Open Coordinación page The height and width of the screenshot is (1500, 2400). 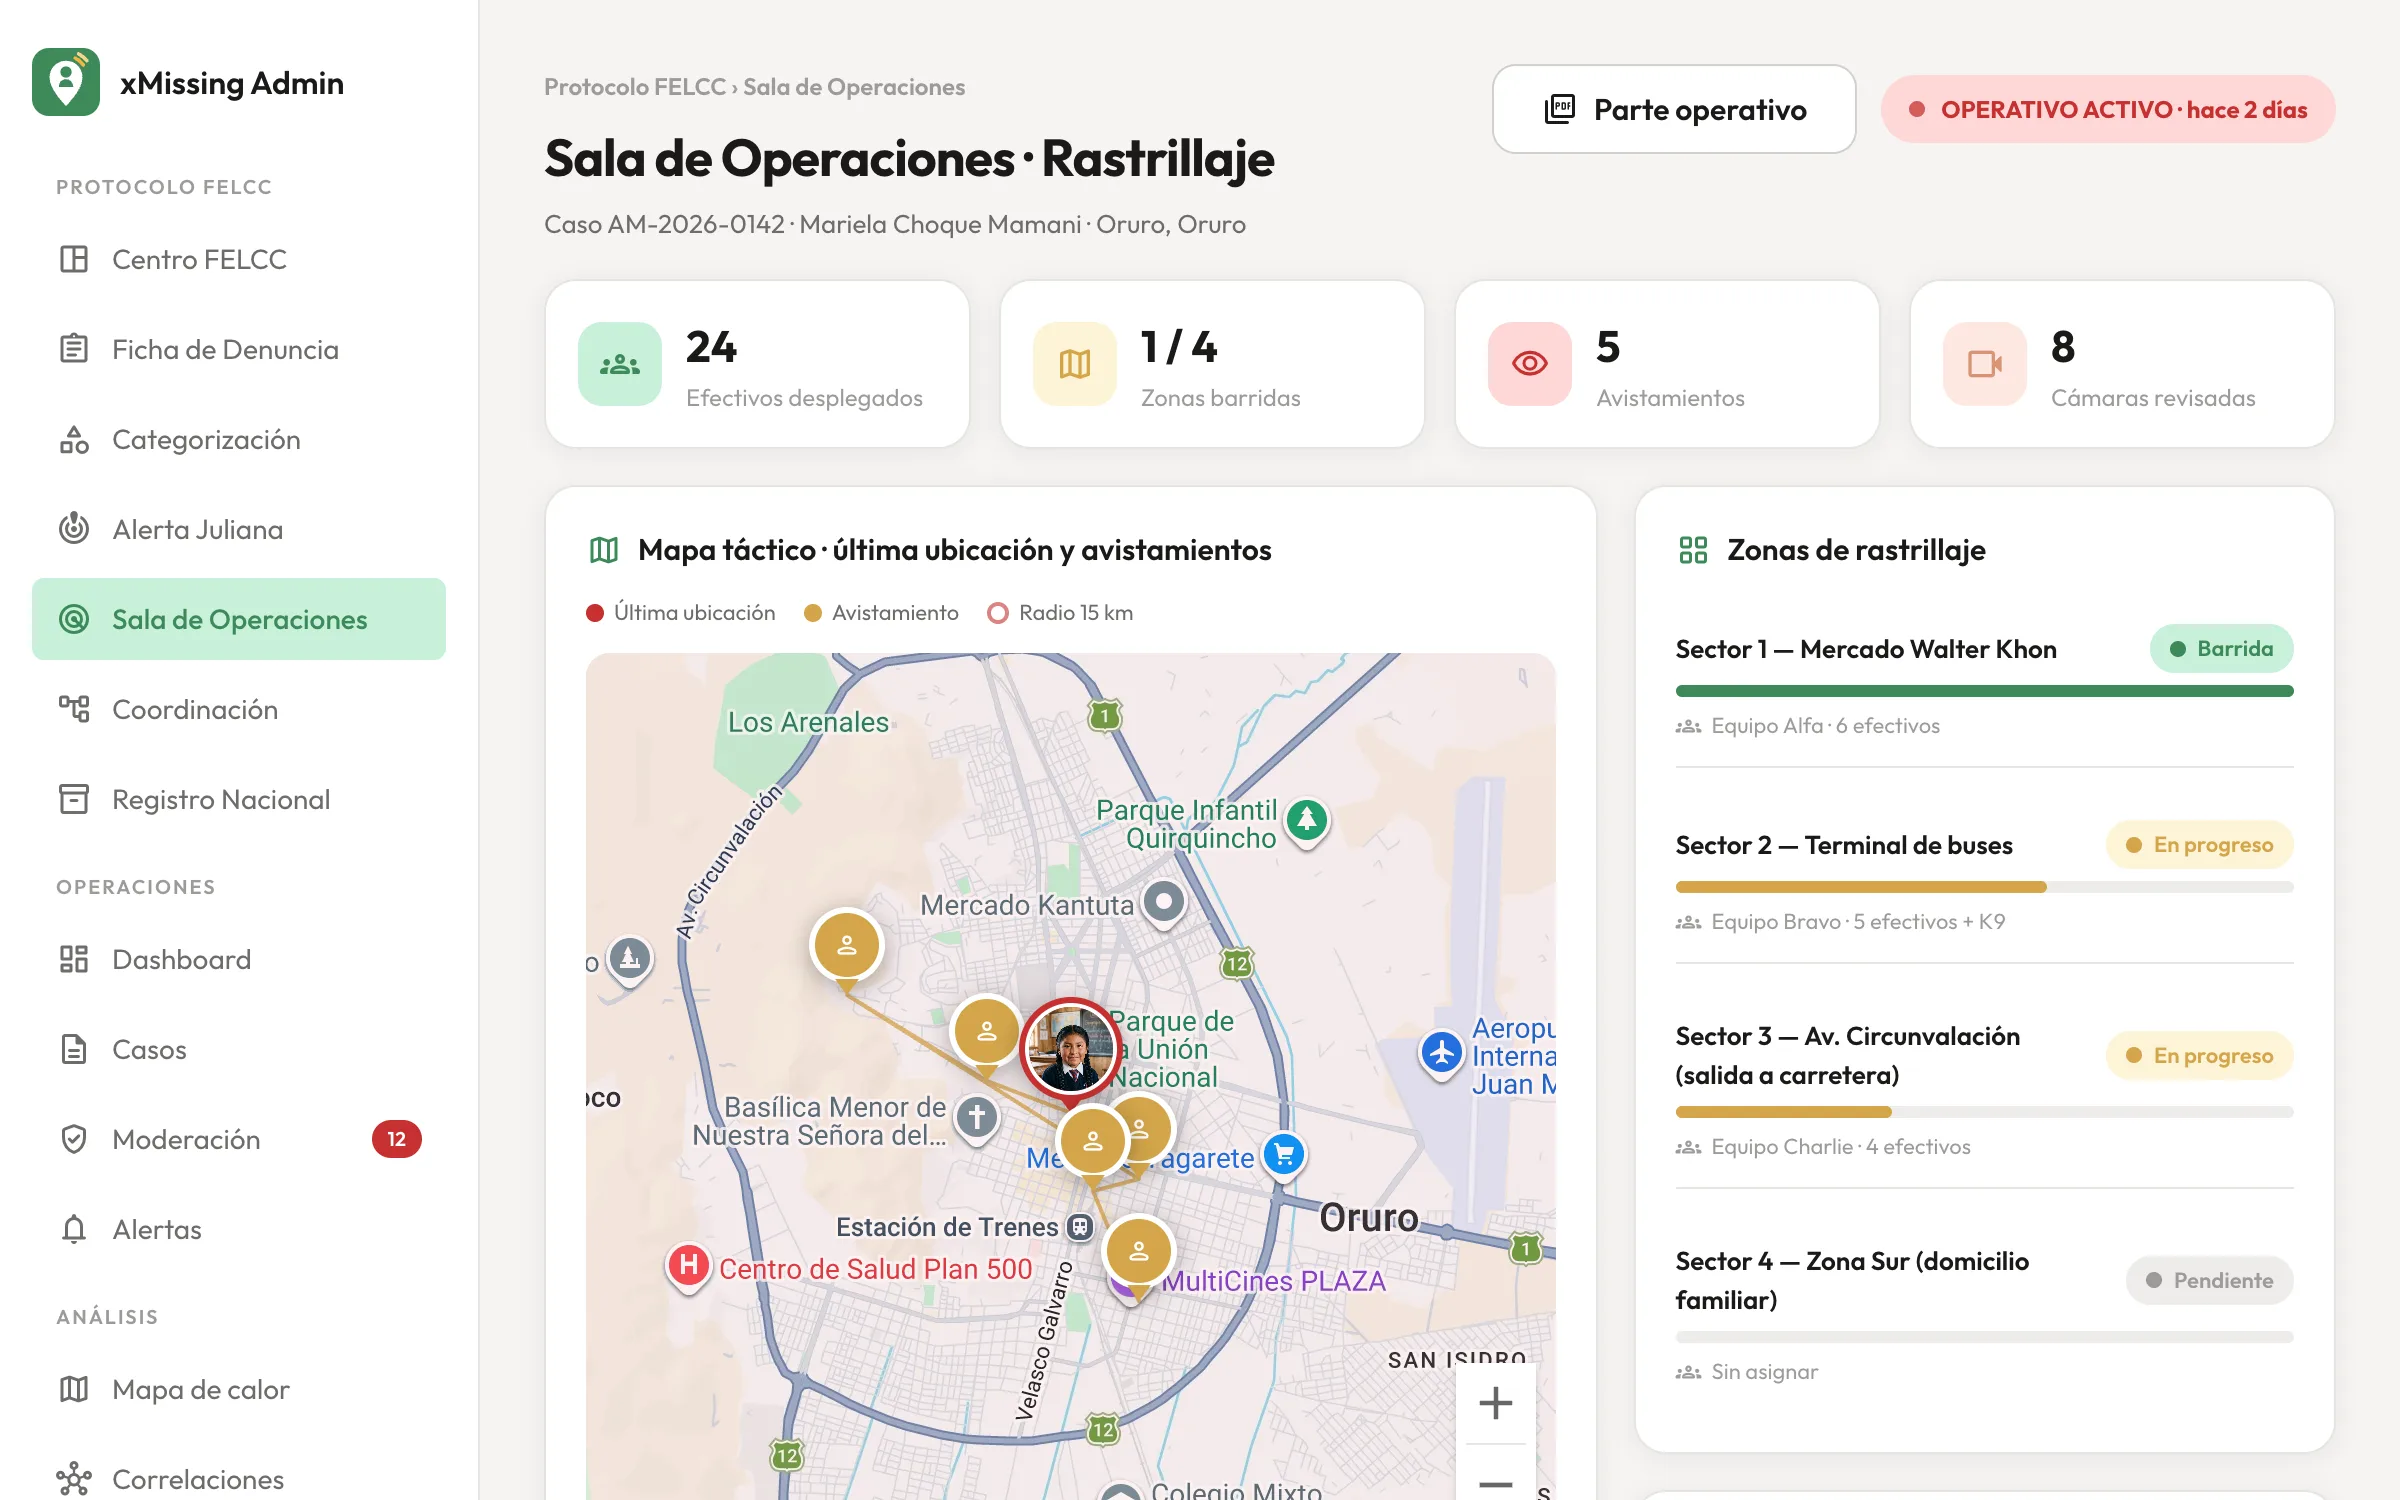(x=239, y=709)
